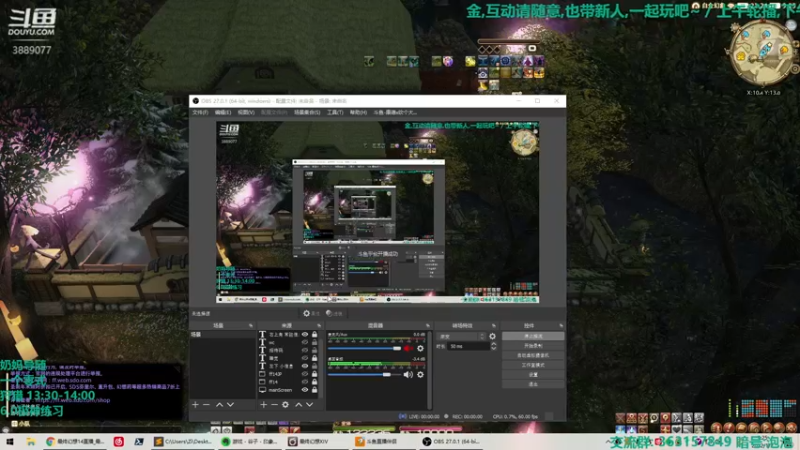Undock the Sources panel via its corner icon

[319, 326]
